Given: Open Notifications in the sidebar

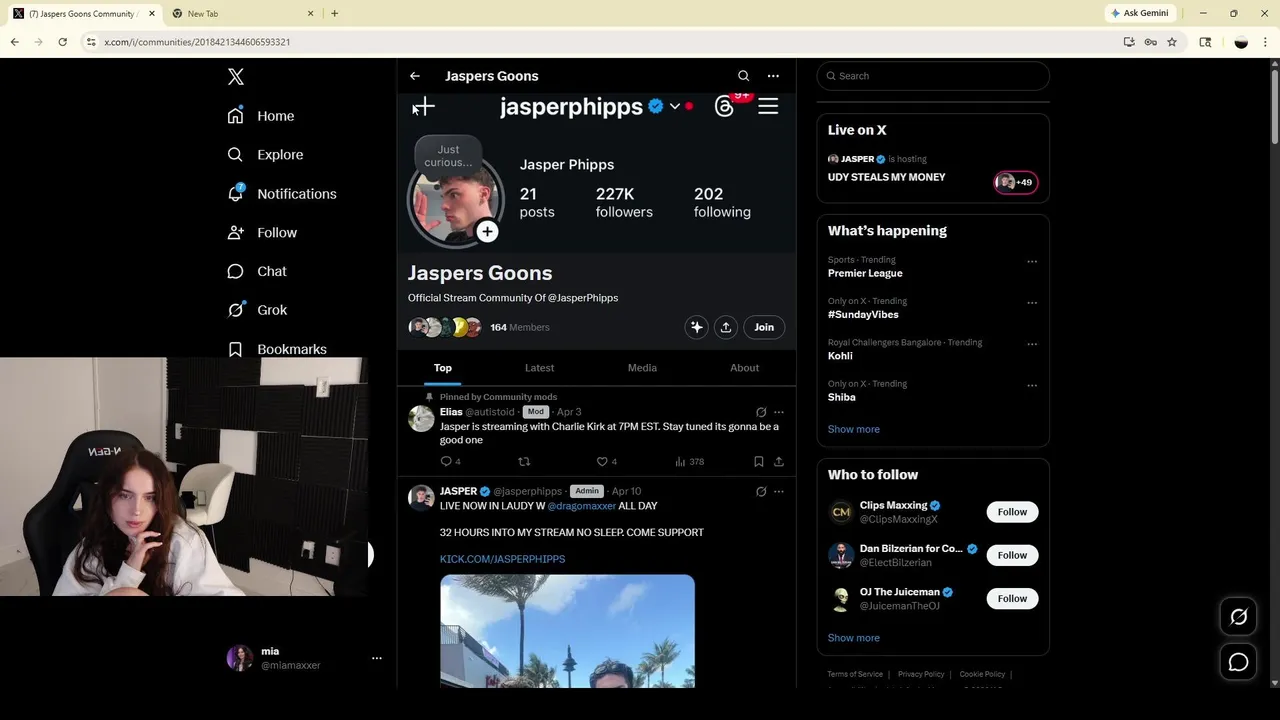Looking at the screenshot, I should coord(282,194).
